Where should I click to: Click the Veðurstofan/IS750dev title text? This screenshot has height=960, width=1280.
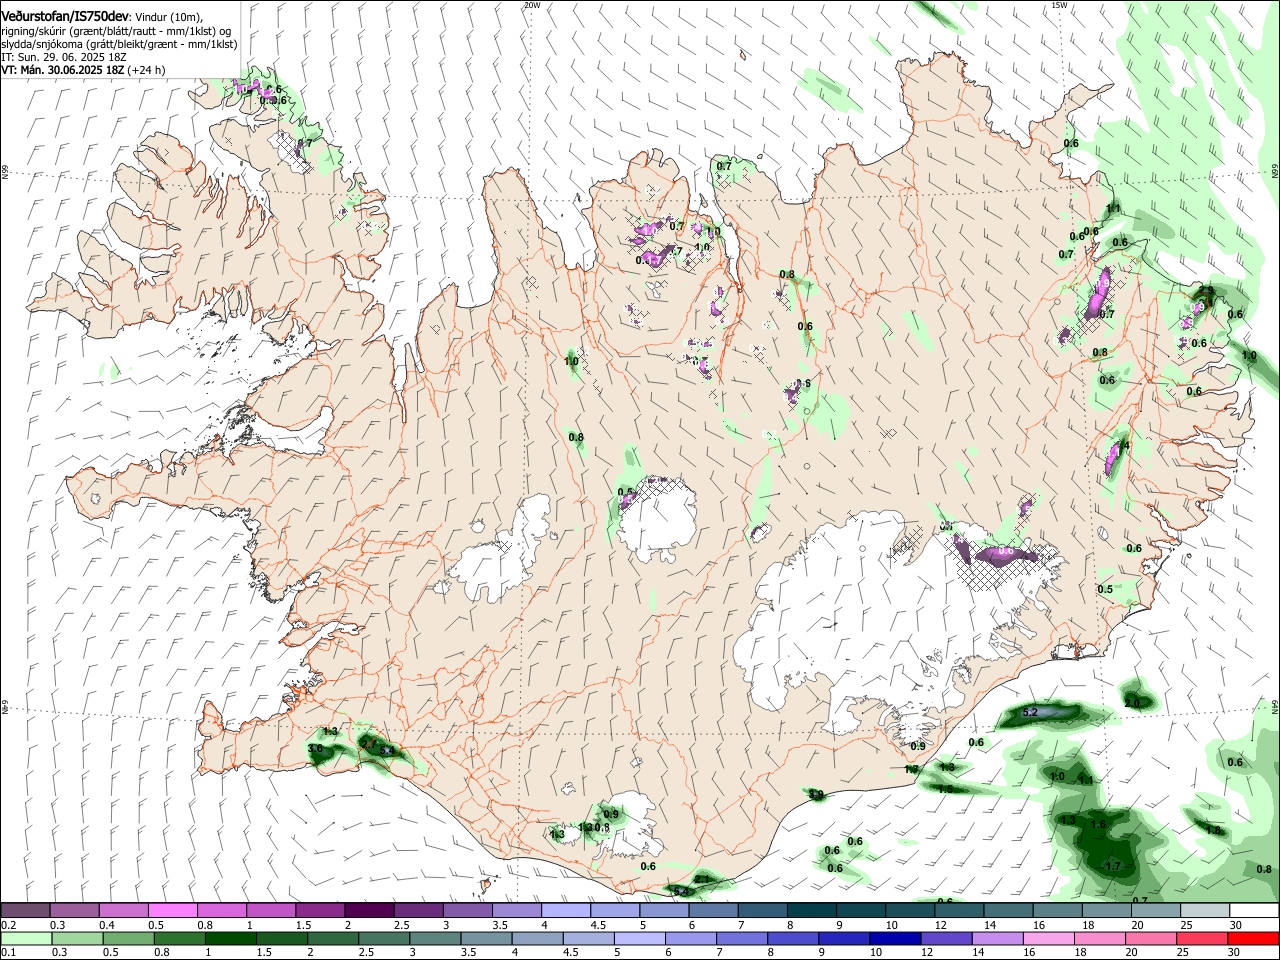tap(65, 17)
